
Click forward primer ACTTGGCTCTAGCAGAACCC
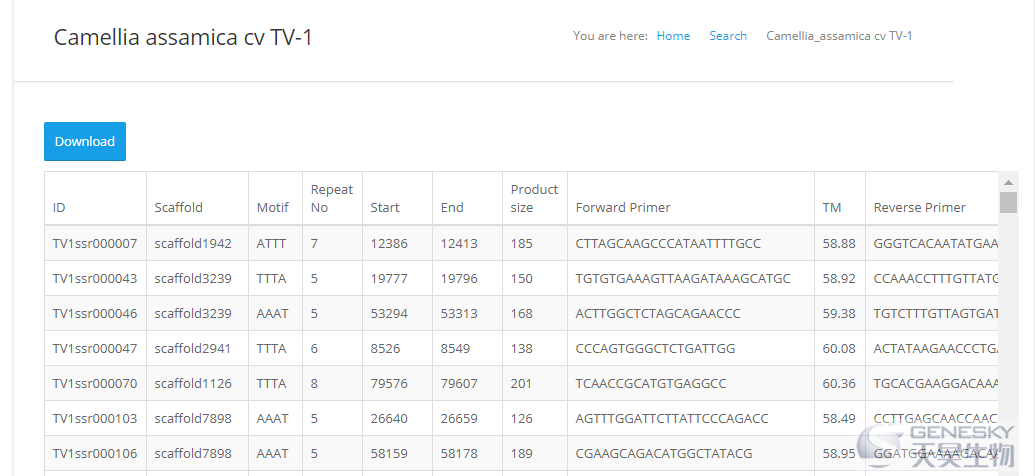[x=658, y=314]
